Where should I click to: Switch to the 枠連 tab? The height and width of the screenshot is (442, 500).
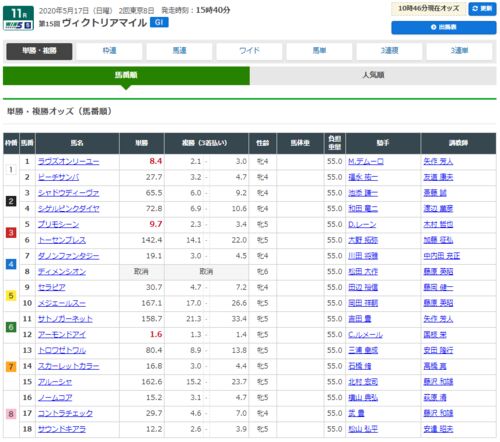[x=109, y=51]
